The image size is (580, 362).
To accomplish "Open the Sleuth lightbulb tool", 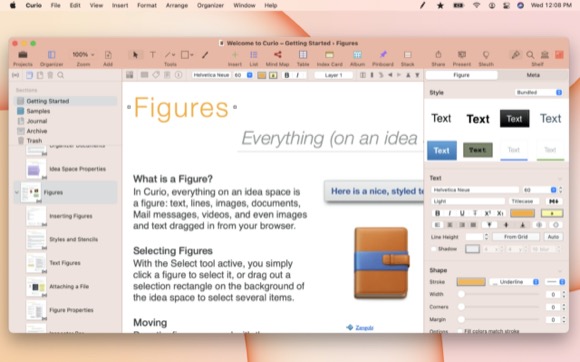I will pyautogui.click(x=486, y=55).
